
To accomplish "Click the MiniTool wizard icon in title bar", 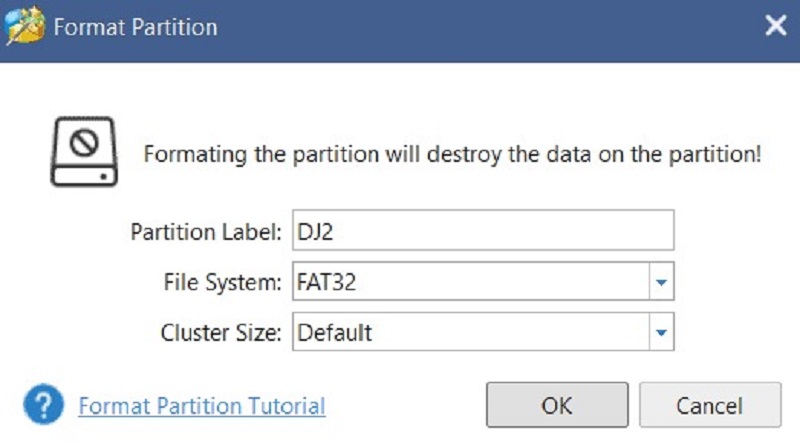I will click(23, 27).
